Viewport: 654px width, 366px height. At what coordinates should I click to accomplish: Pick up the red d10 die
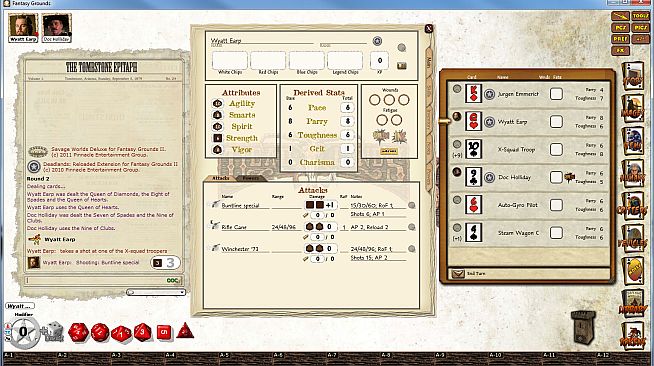(121, 333)
